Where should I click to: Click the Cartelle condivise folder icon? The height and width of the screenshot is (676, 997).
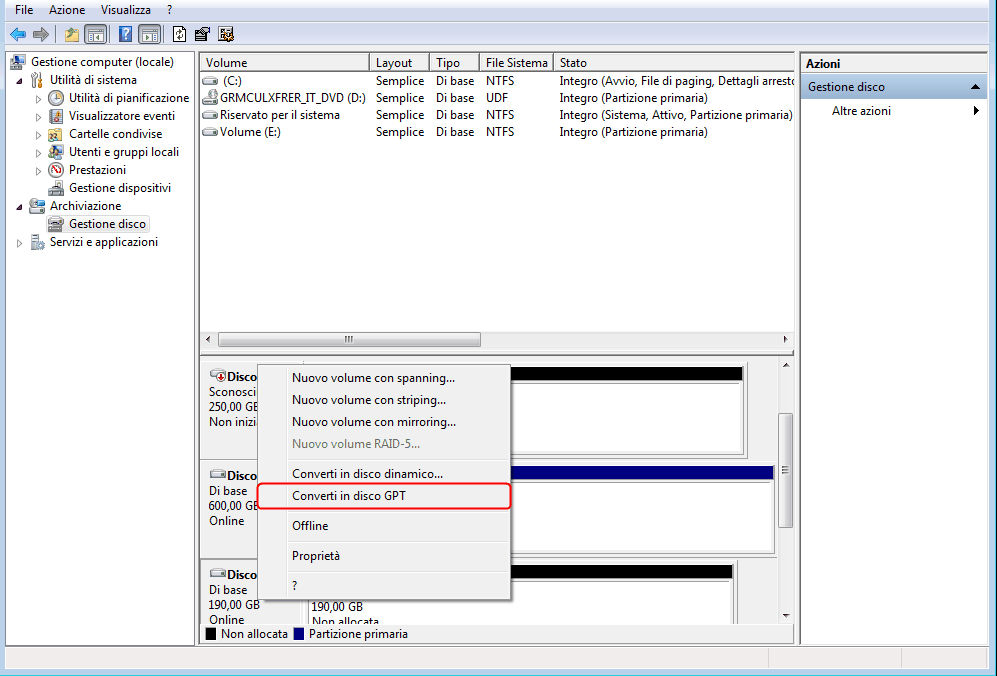56,134
